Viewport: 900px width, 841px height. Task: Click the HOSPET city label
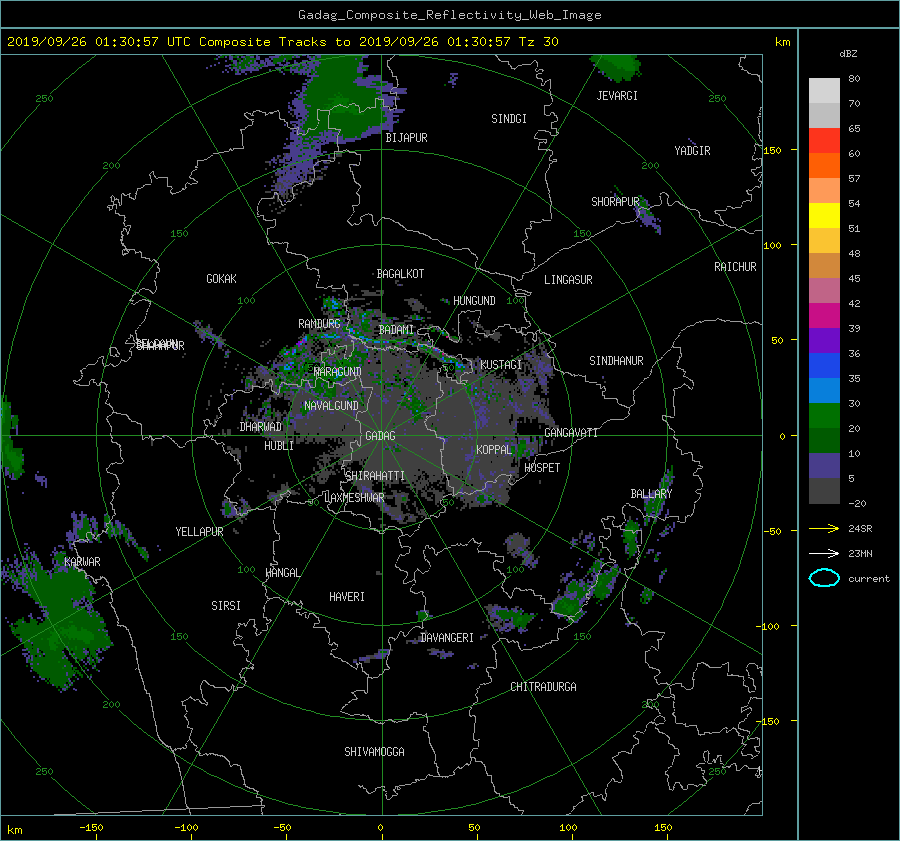tap(542, 468)
